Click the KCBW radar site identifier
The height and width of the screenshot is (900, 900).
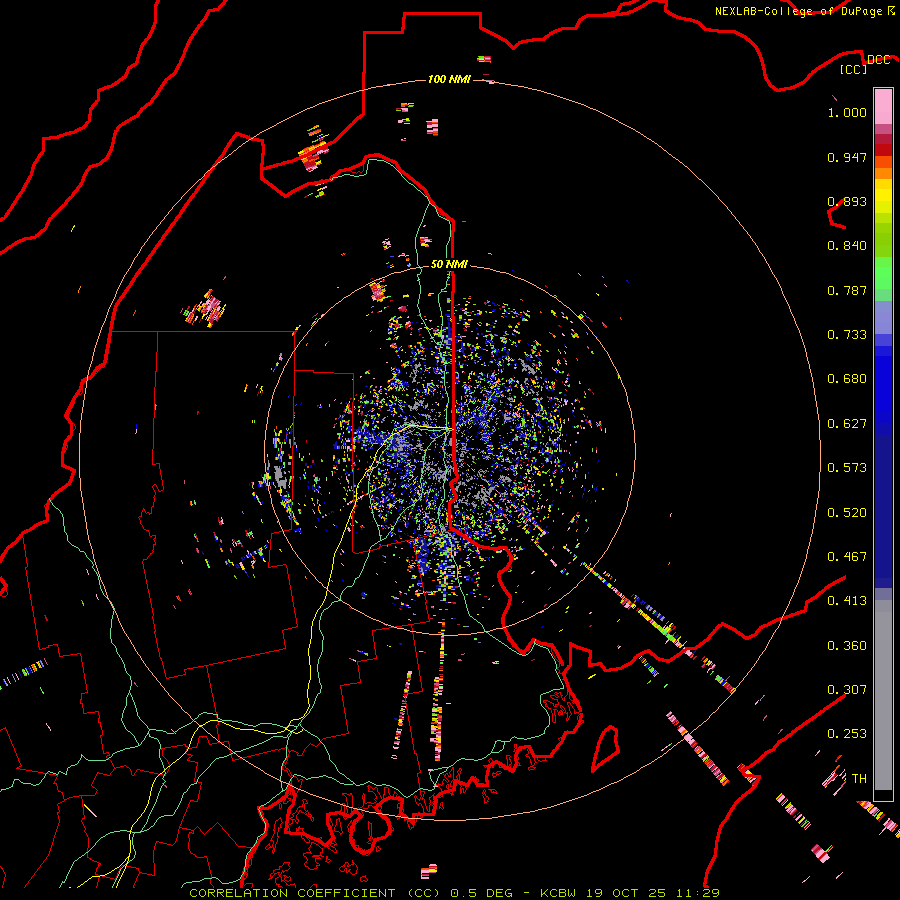[559, 893]
